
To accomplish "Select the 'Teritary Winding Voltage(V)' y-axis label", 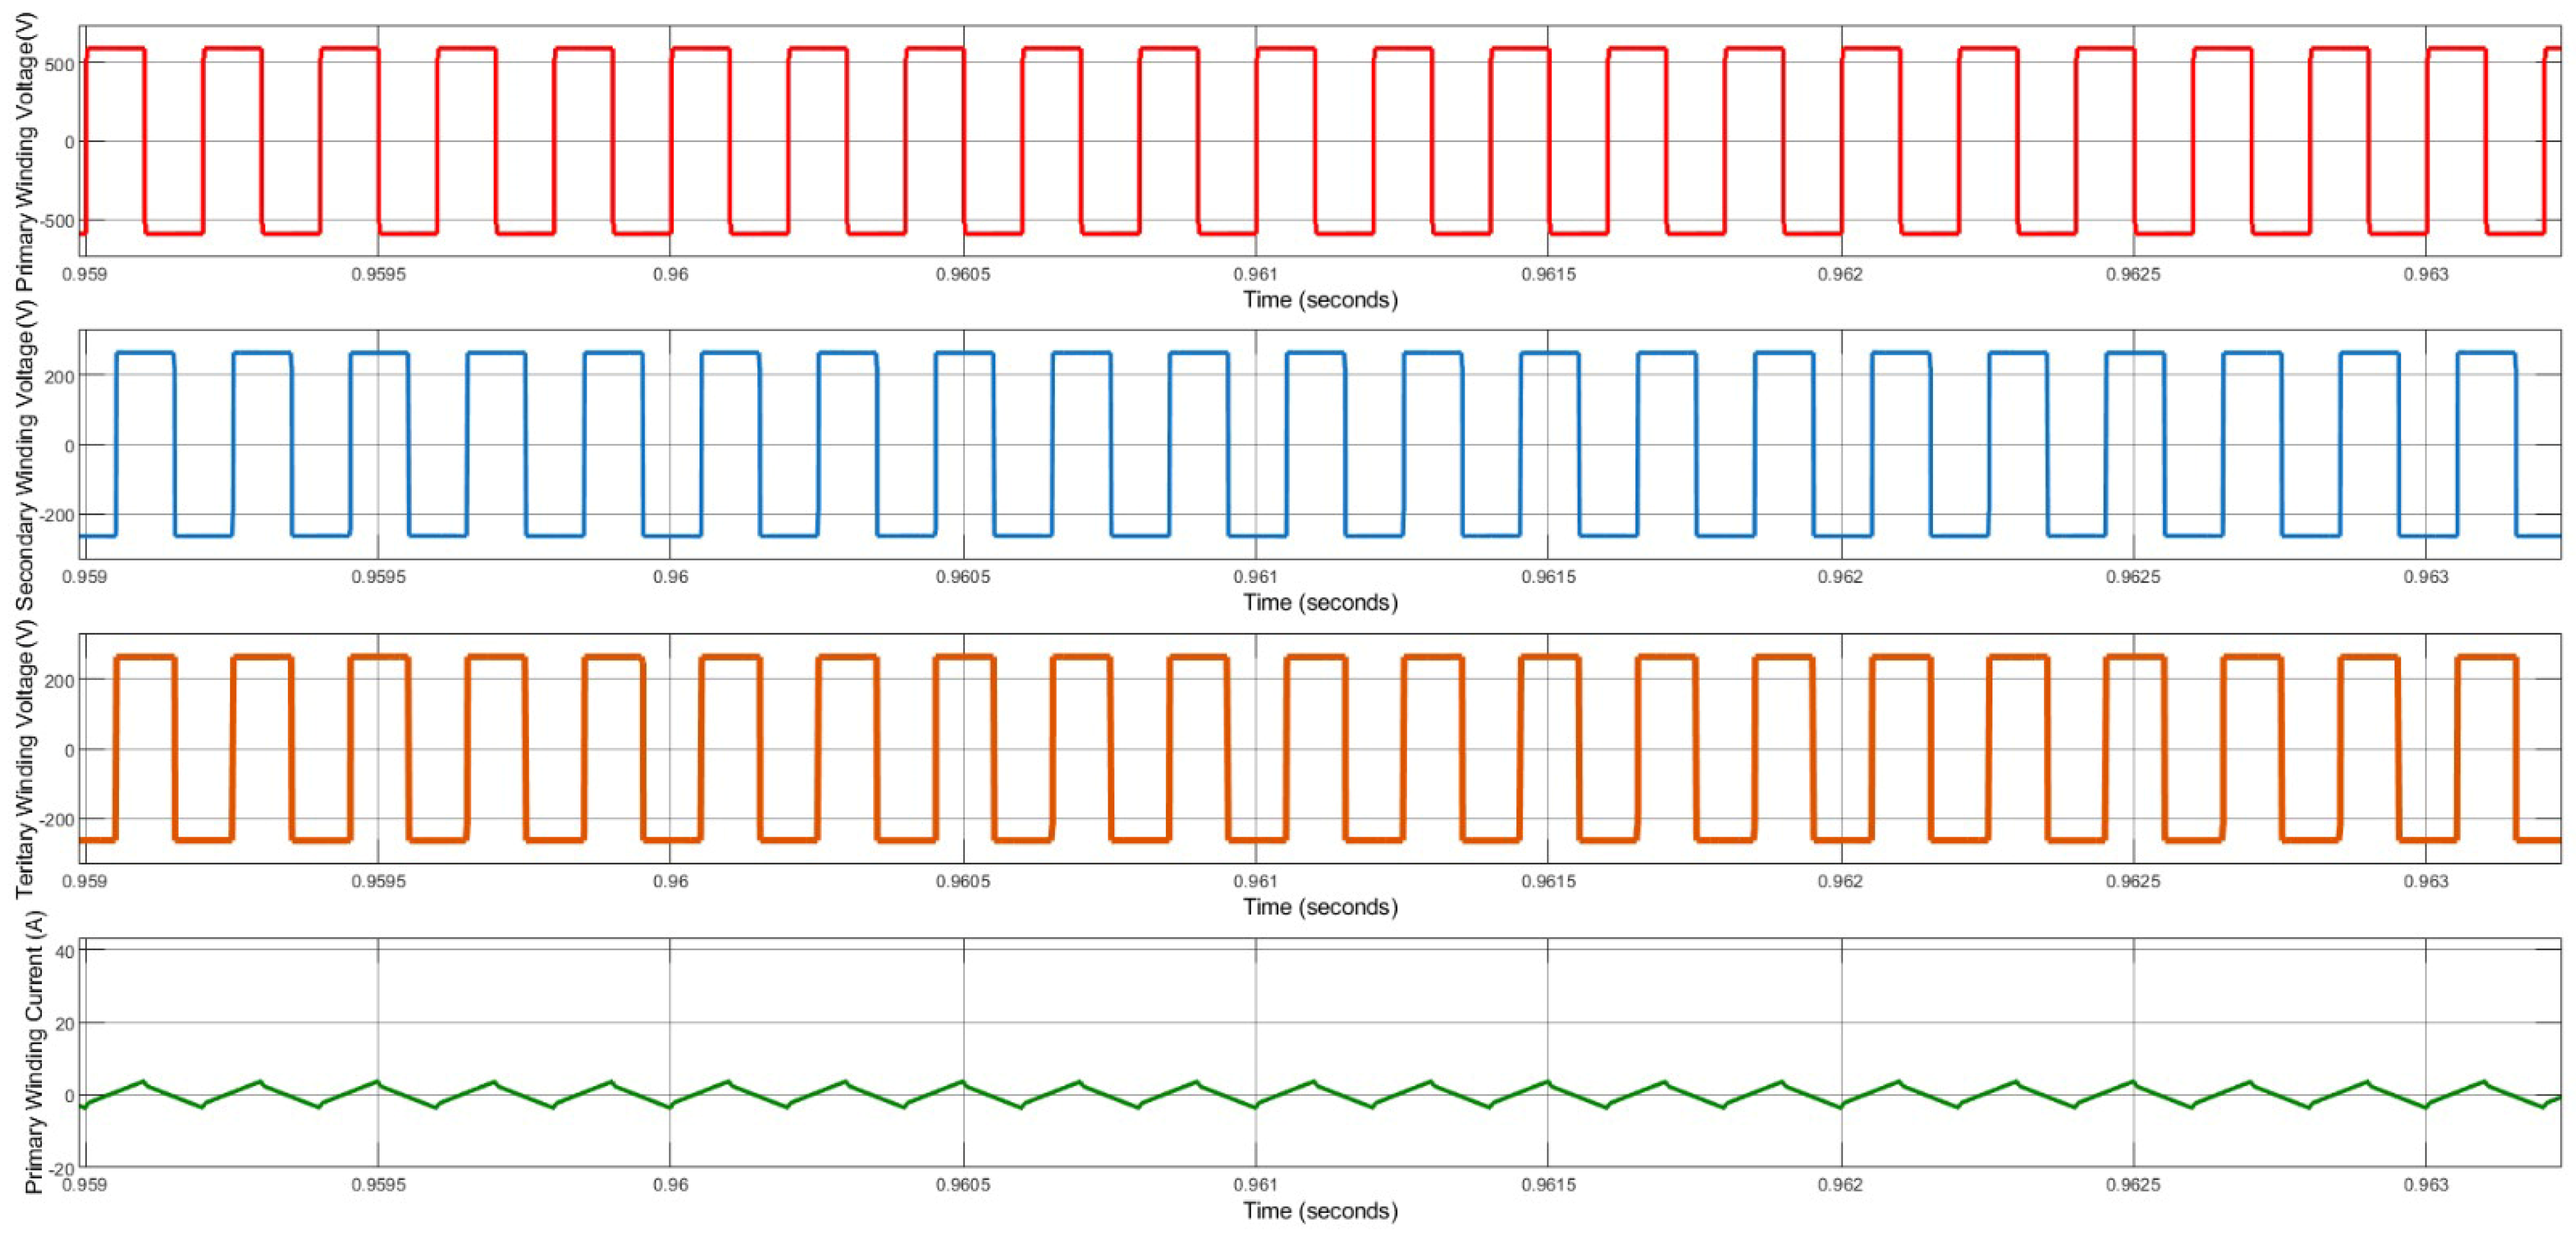I will (24, 758).
